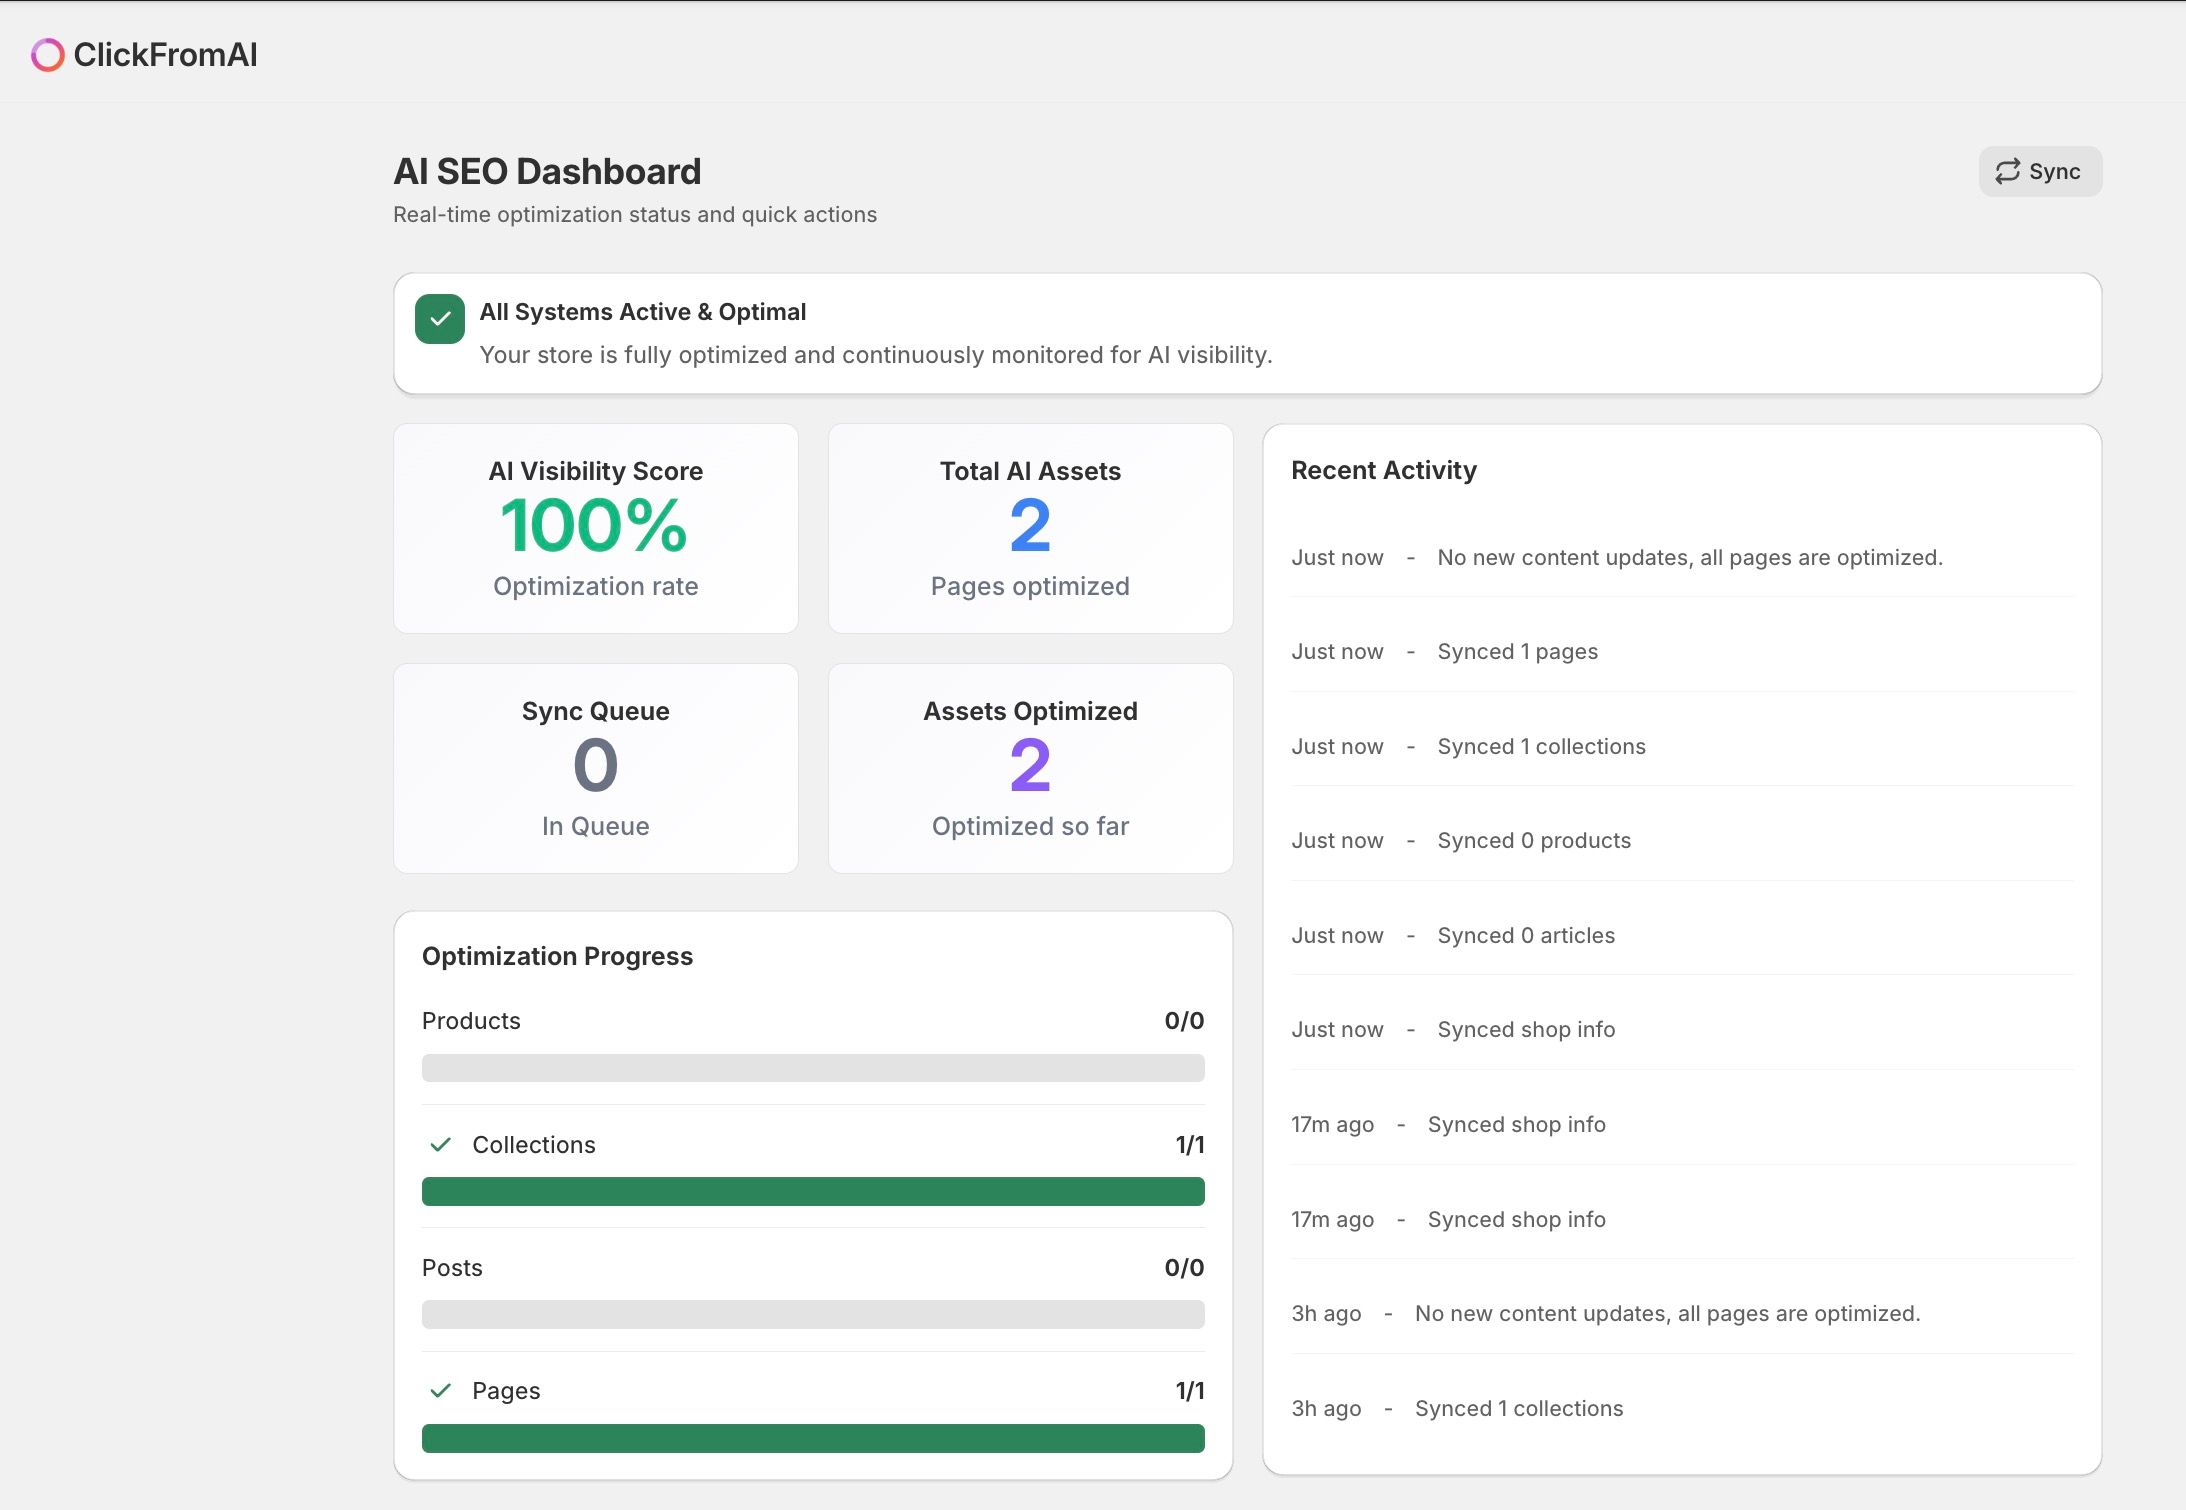The height and width of the screenshot is (1510, 2186).
Task: Select 3h ago 'No new content updates' entry
Action: coord(1682,1314)
